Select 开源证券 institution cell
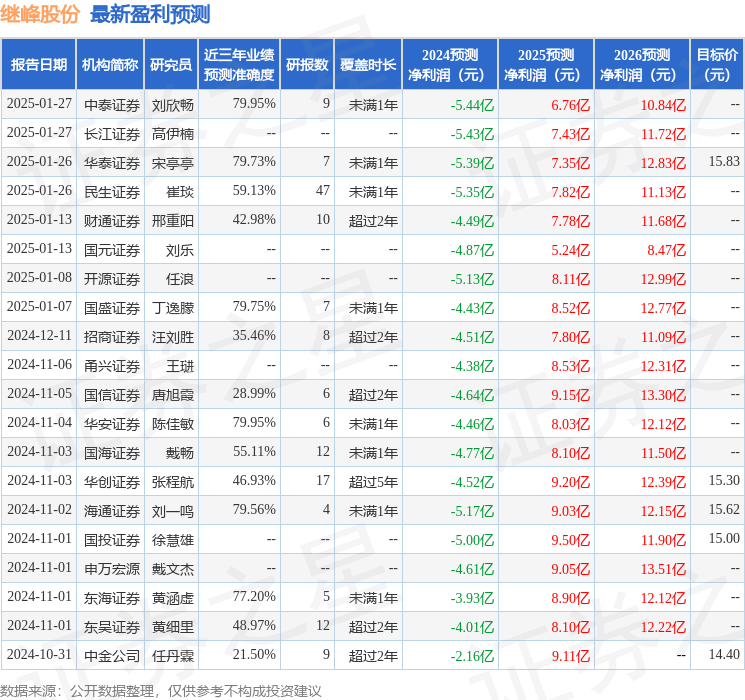The width and height of the screenshot is (745, 700). [x=112, y=279]
